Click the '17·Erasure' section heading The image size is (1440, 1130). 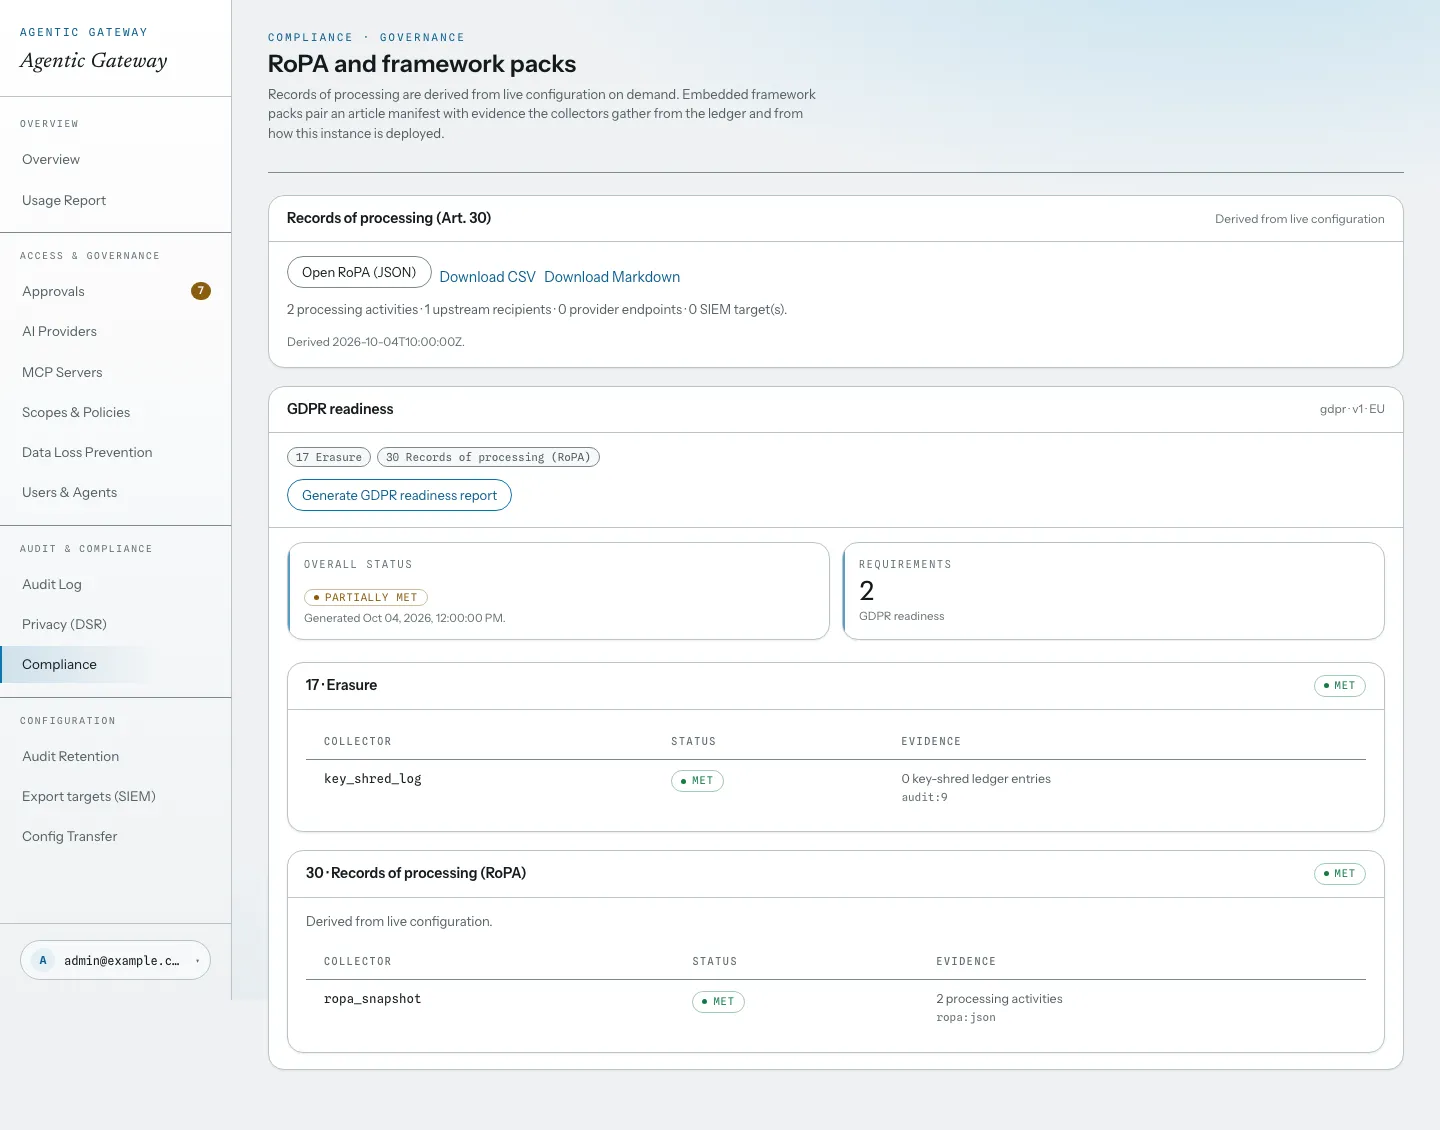click(x=341, y=685)
